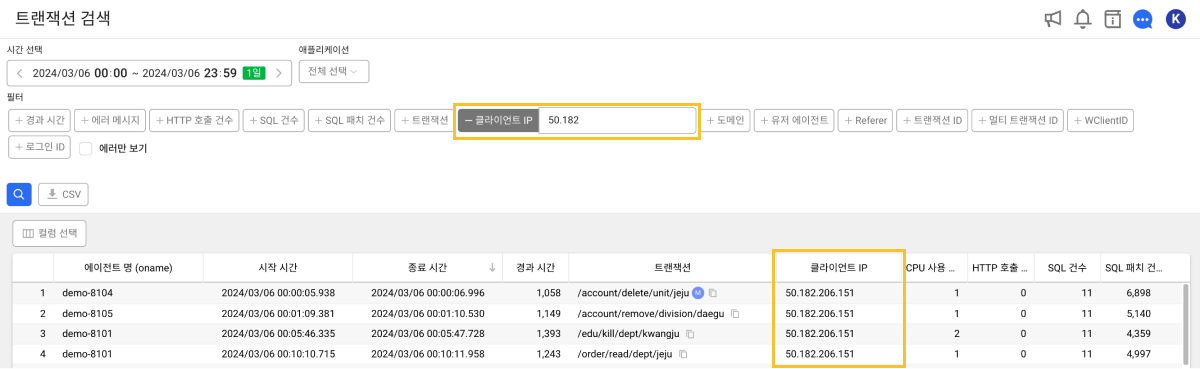Add the HTTP 호출 건수 filter
Image resolution: width=1200 pixels, height=369 pixels.
coord(195,120)
